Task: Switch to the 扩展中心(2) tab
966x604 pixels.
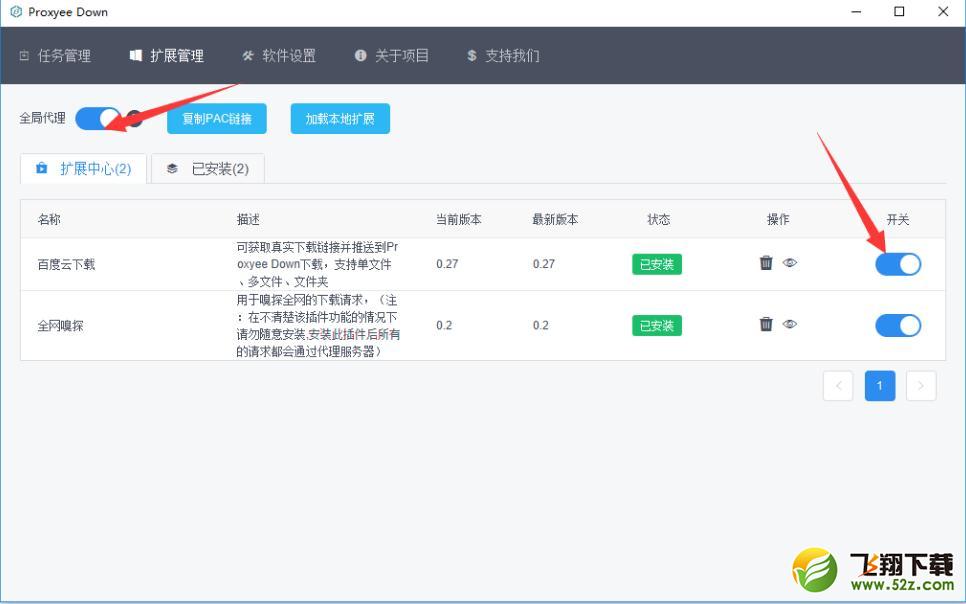Action: 84,168
